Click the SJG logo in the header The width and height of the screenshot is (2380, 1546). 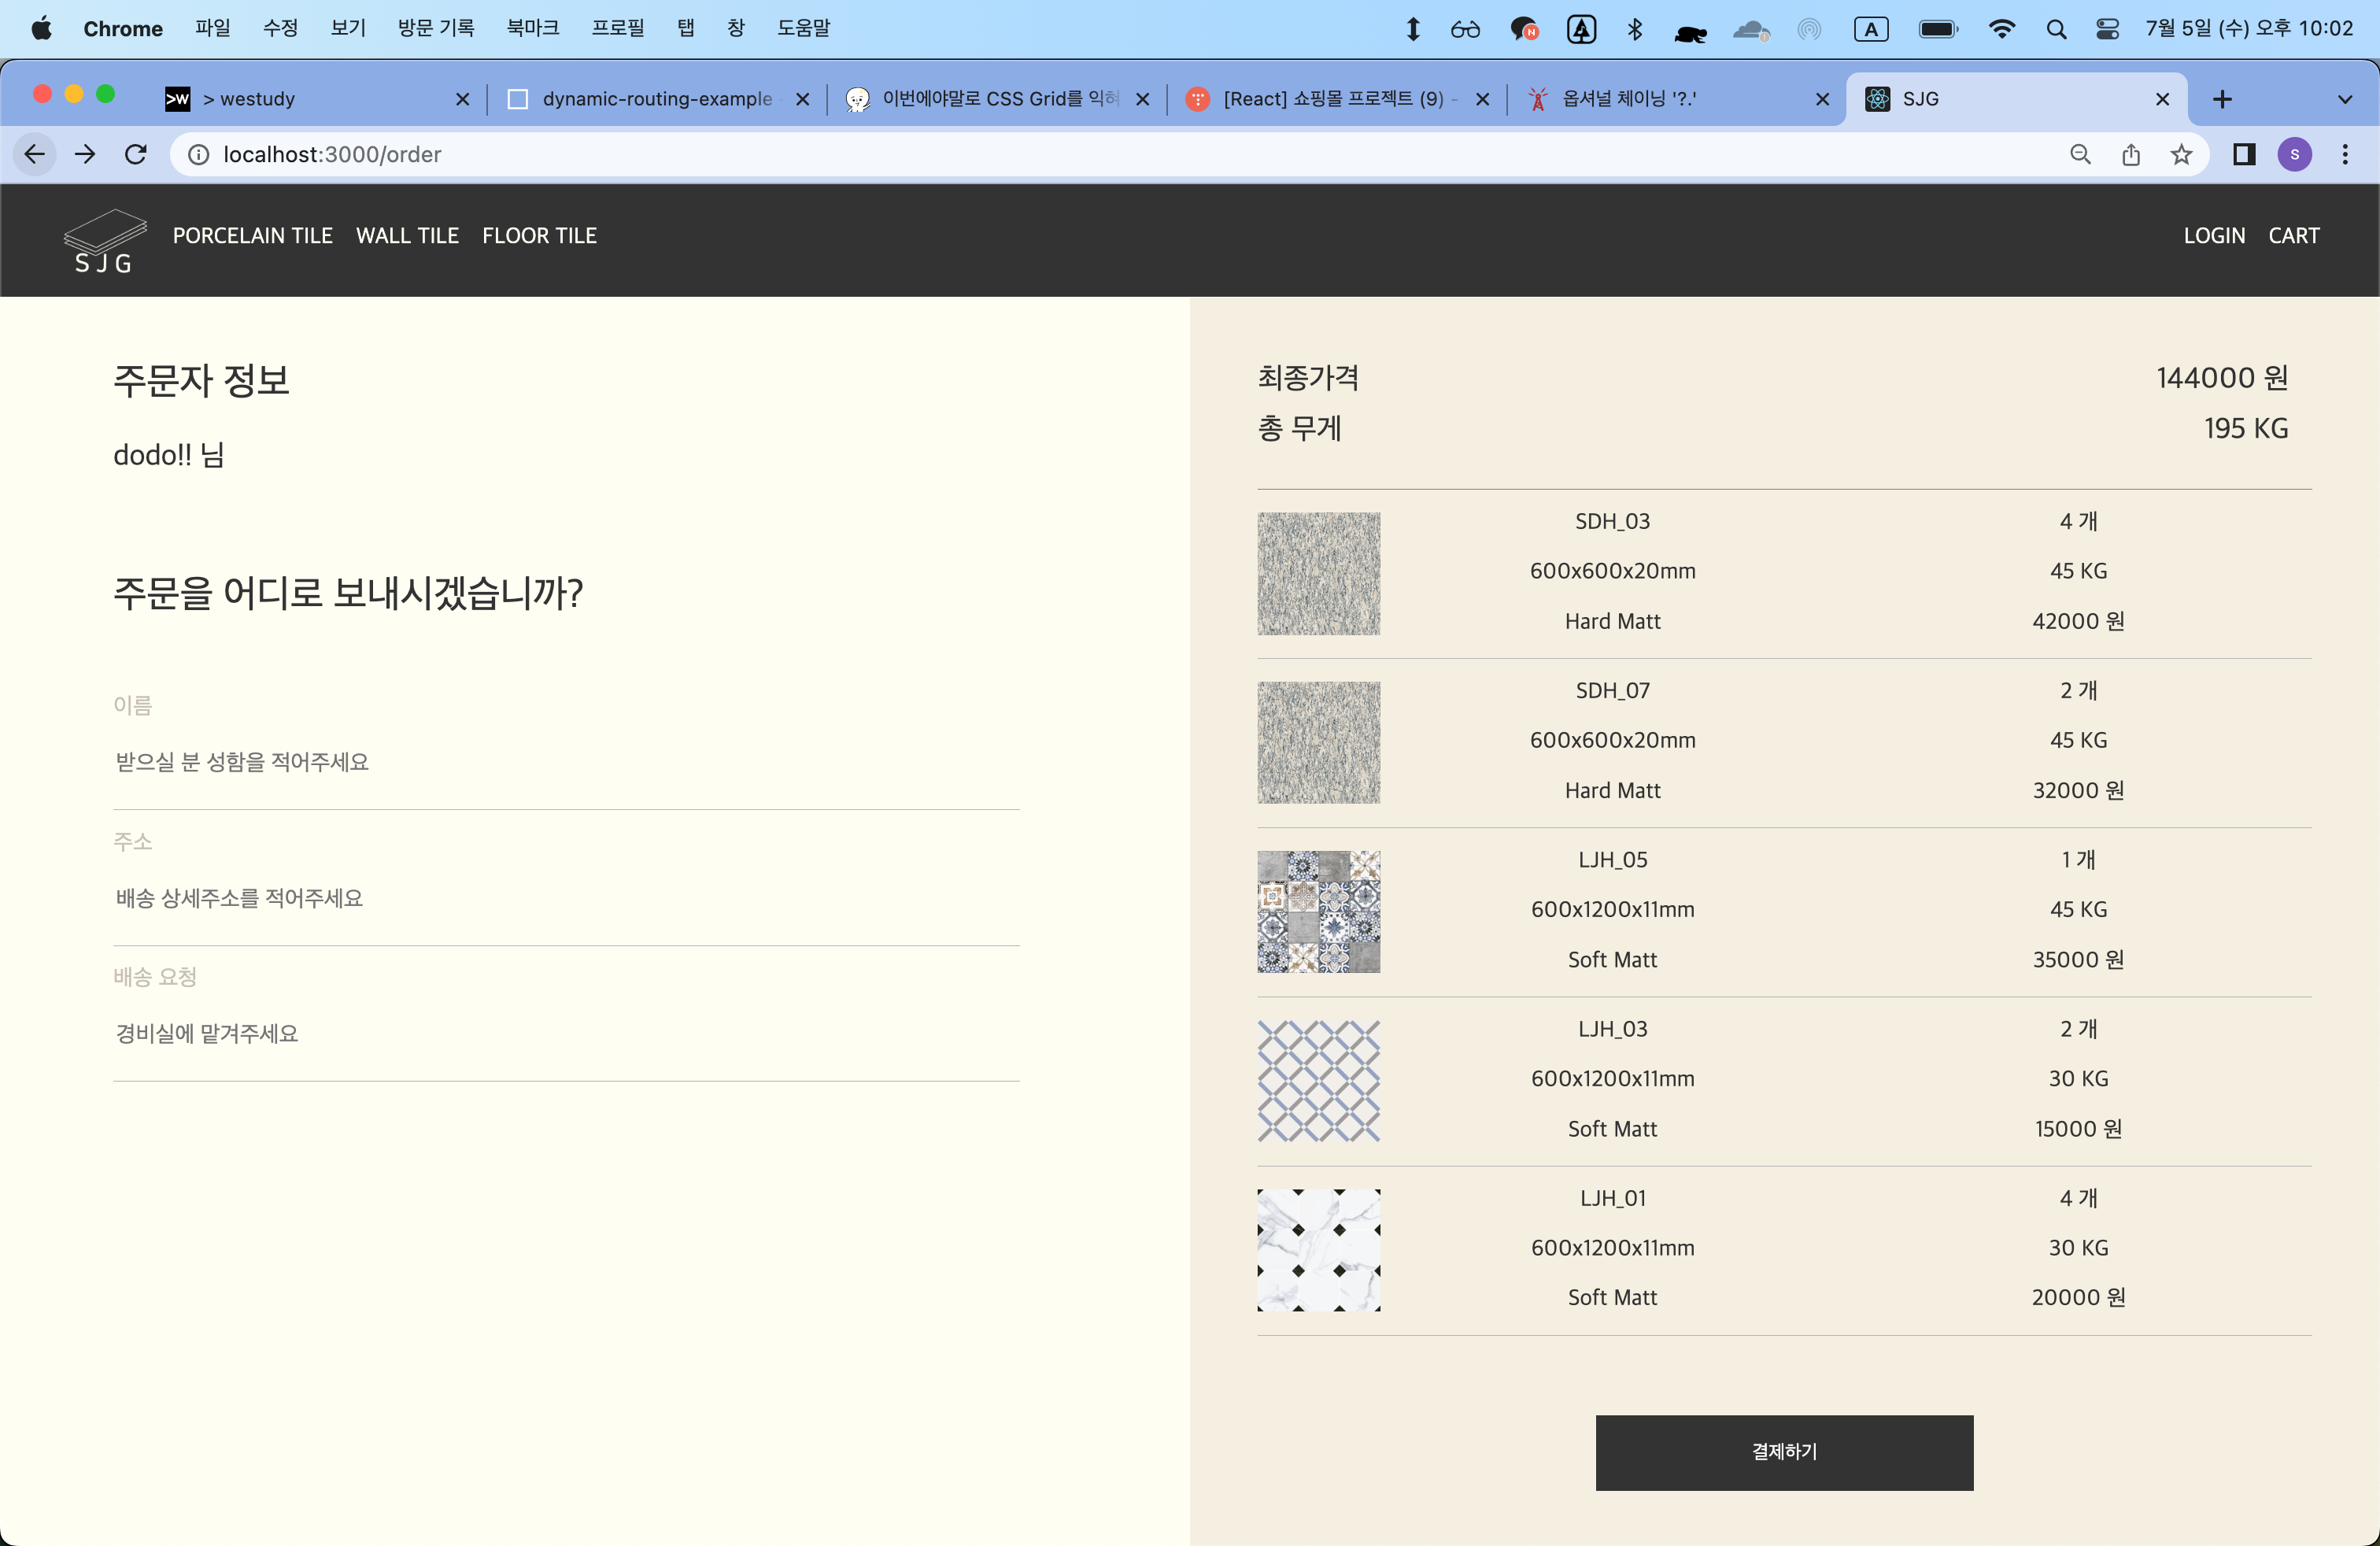tap(104, 241)
